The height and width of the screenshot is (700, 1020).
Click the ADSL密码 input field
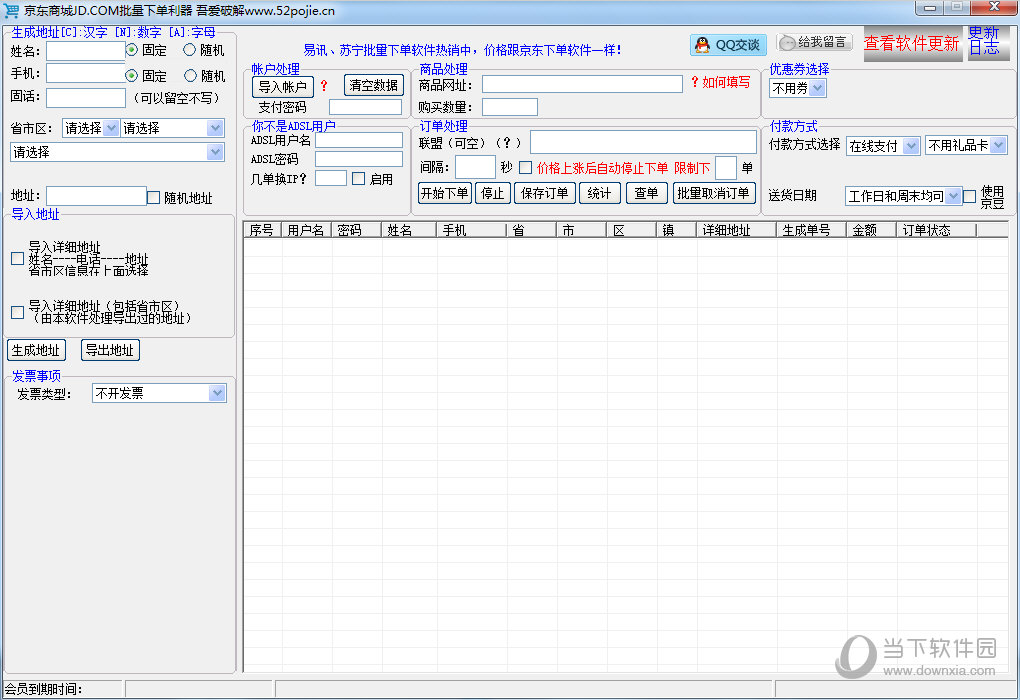[359, 159]
